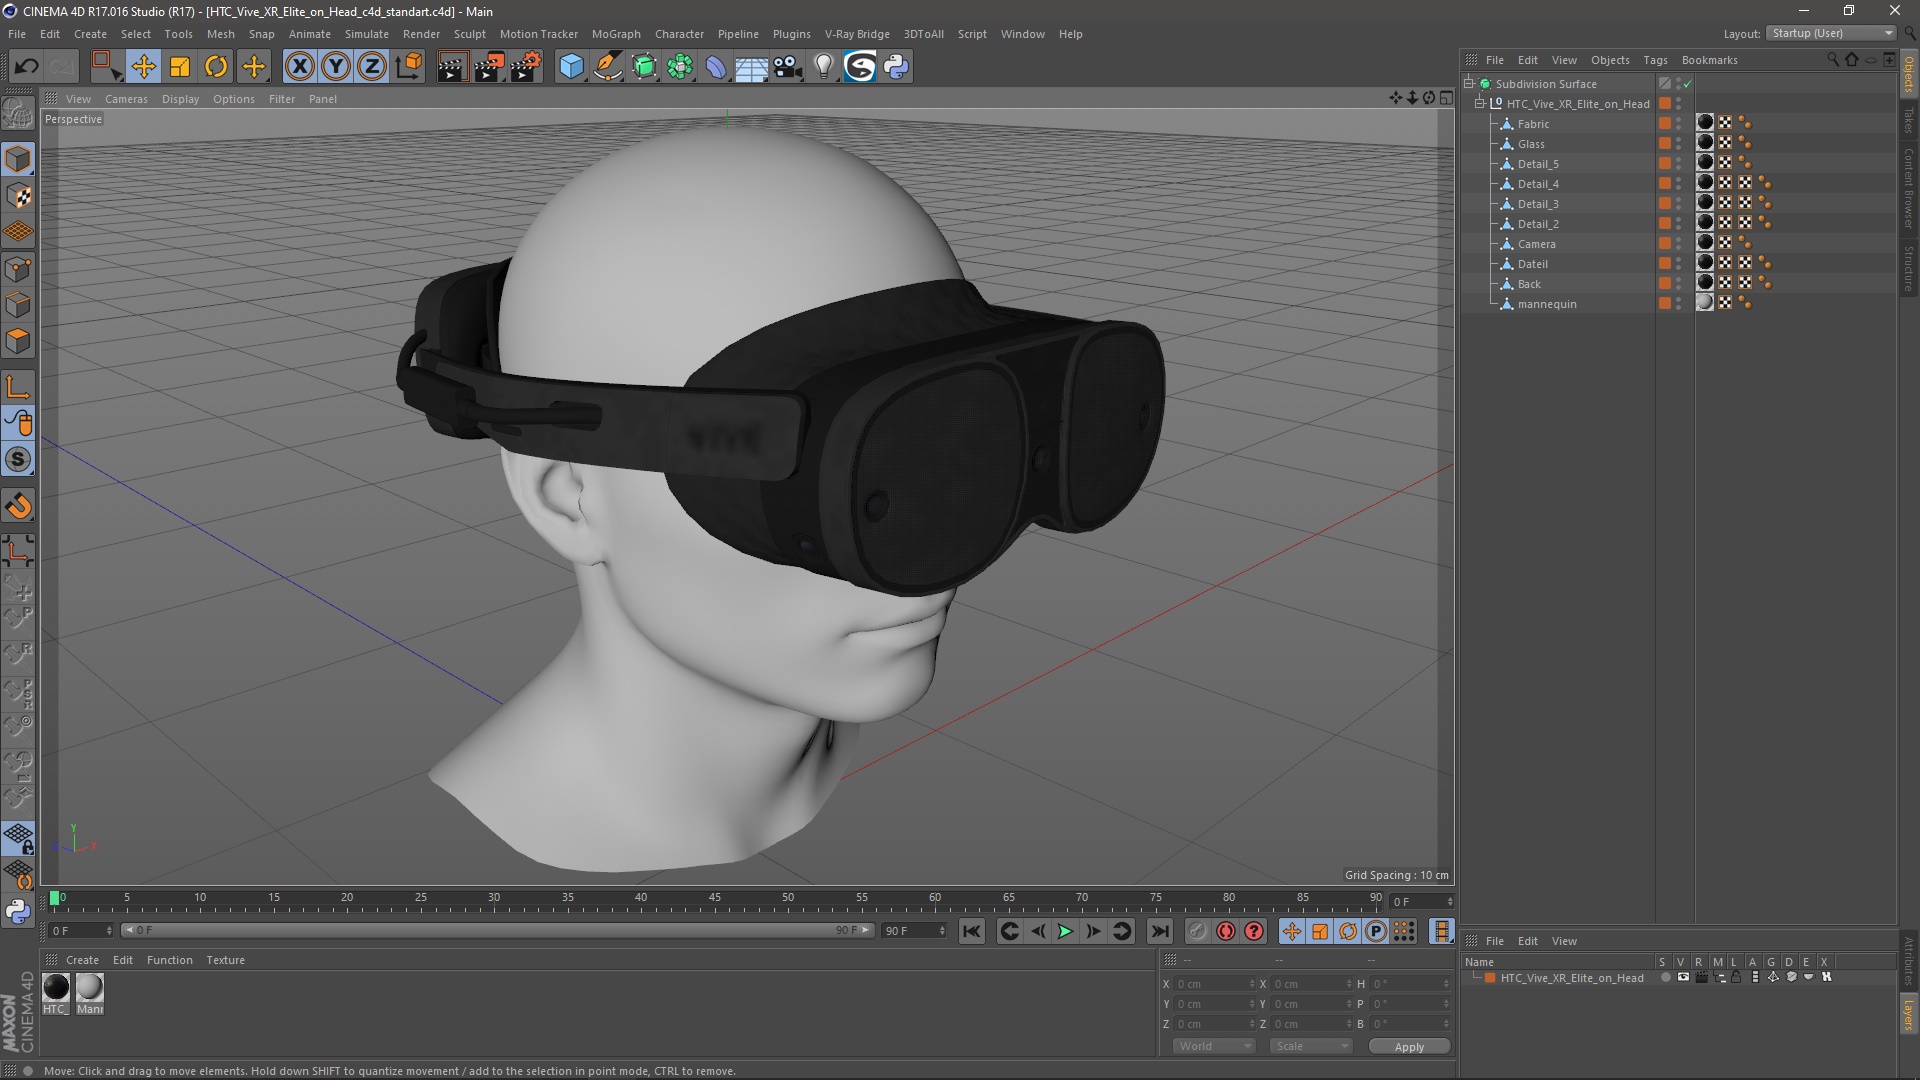This screenshot has height=1080, width=1920.
Task: Toggle X axis lock
Action: pyautogui.click(x=299, y=67)
